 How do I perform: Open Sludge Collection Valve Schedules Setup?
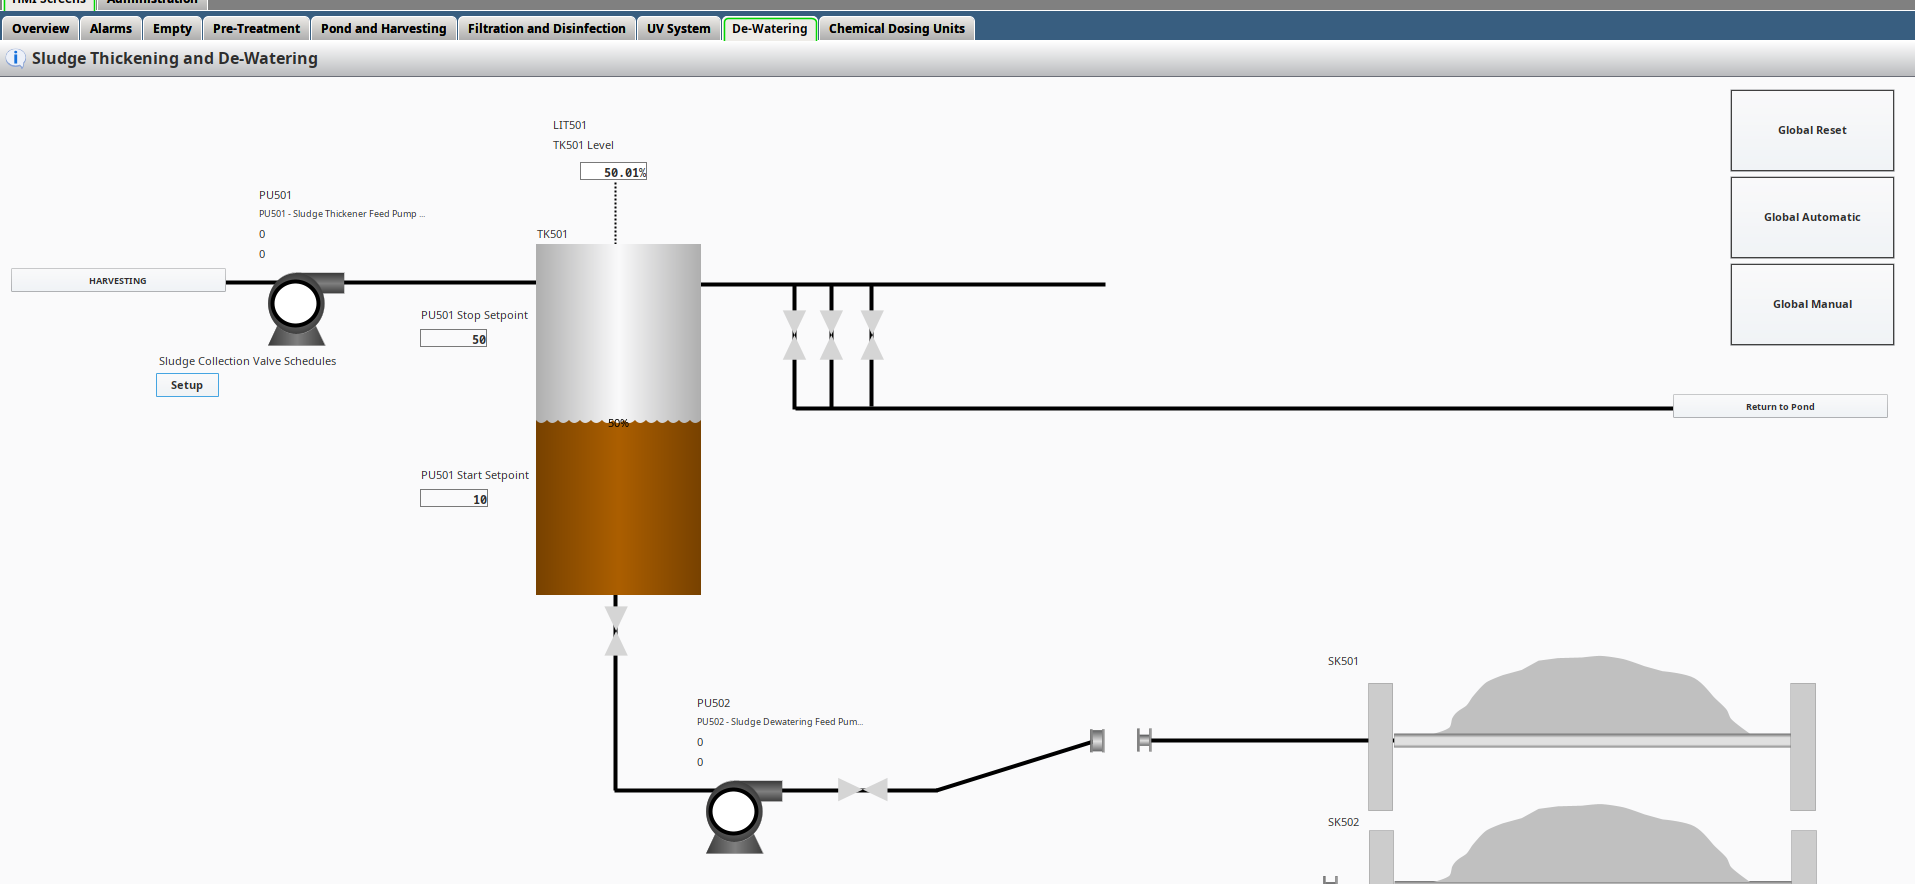point(187,385)
